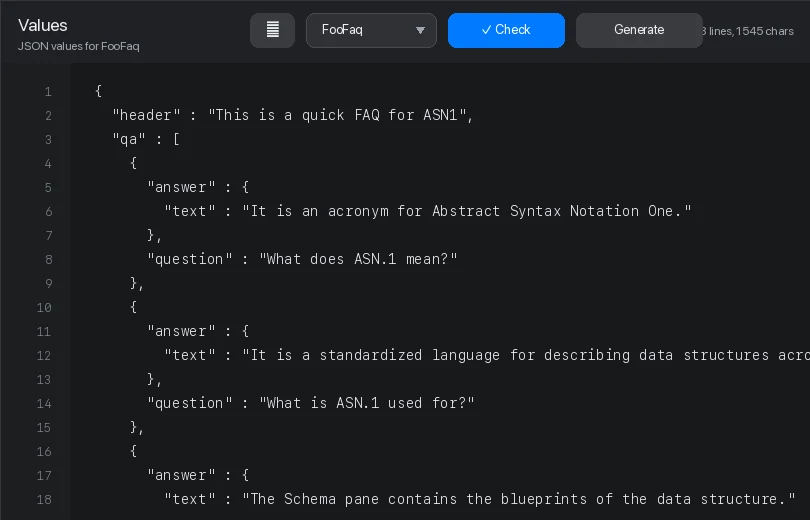Click "What does ASN.1 mean?" question value
Screen dimensions: 810x520
point(358,259)
